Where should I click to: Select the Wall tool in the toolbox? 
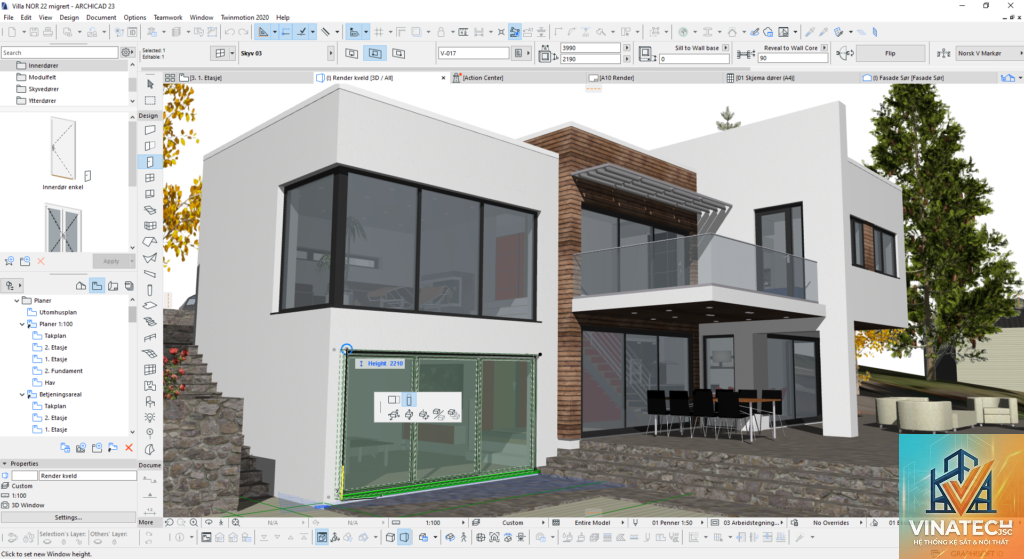click(150, 129)
